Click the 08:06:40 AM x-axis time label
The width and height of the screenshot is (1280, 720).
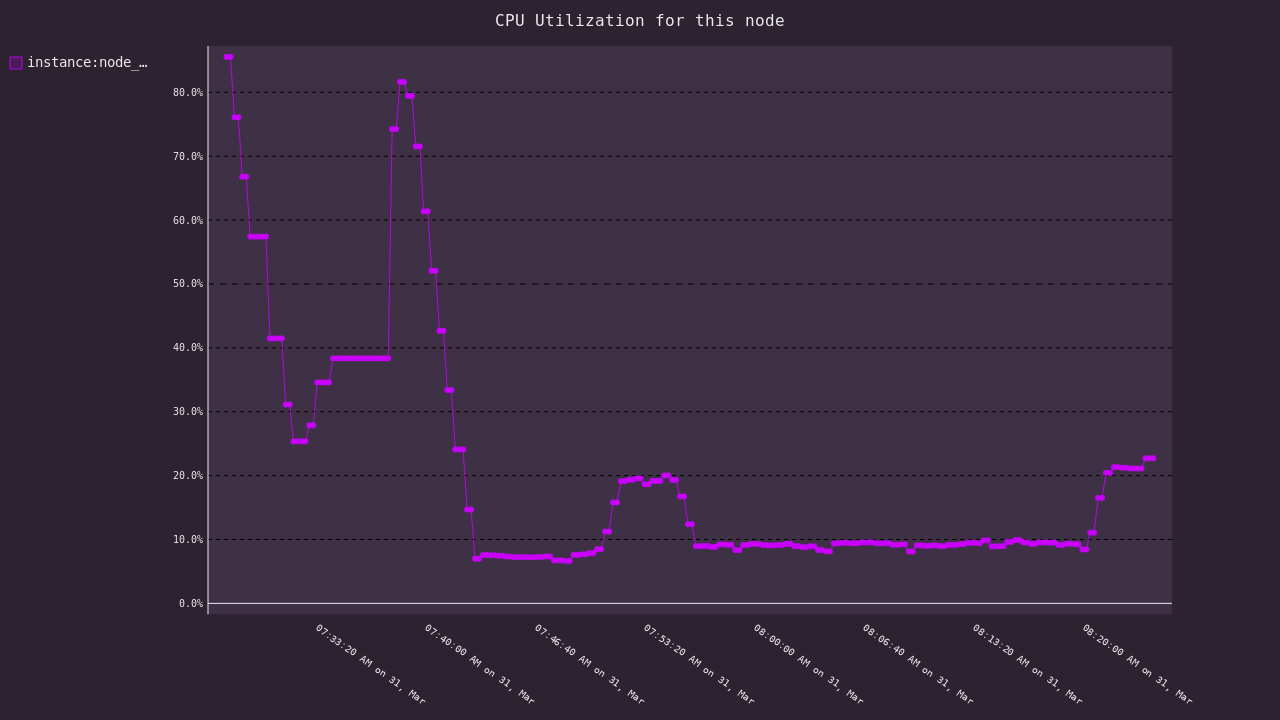point(918,664)
